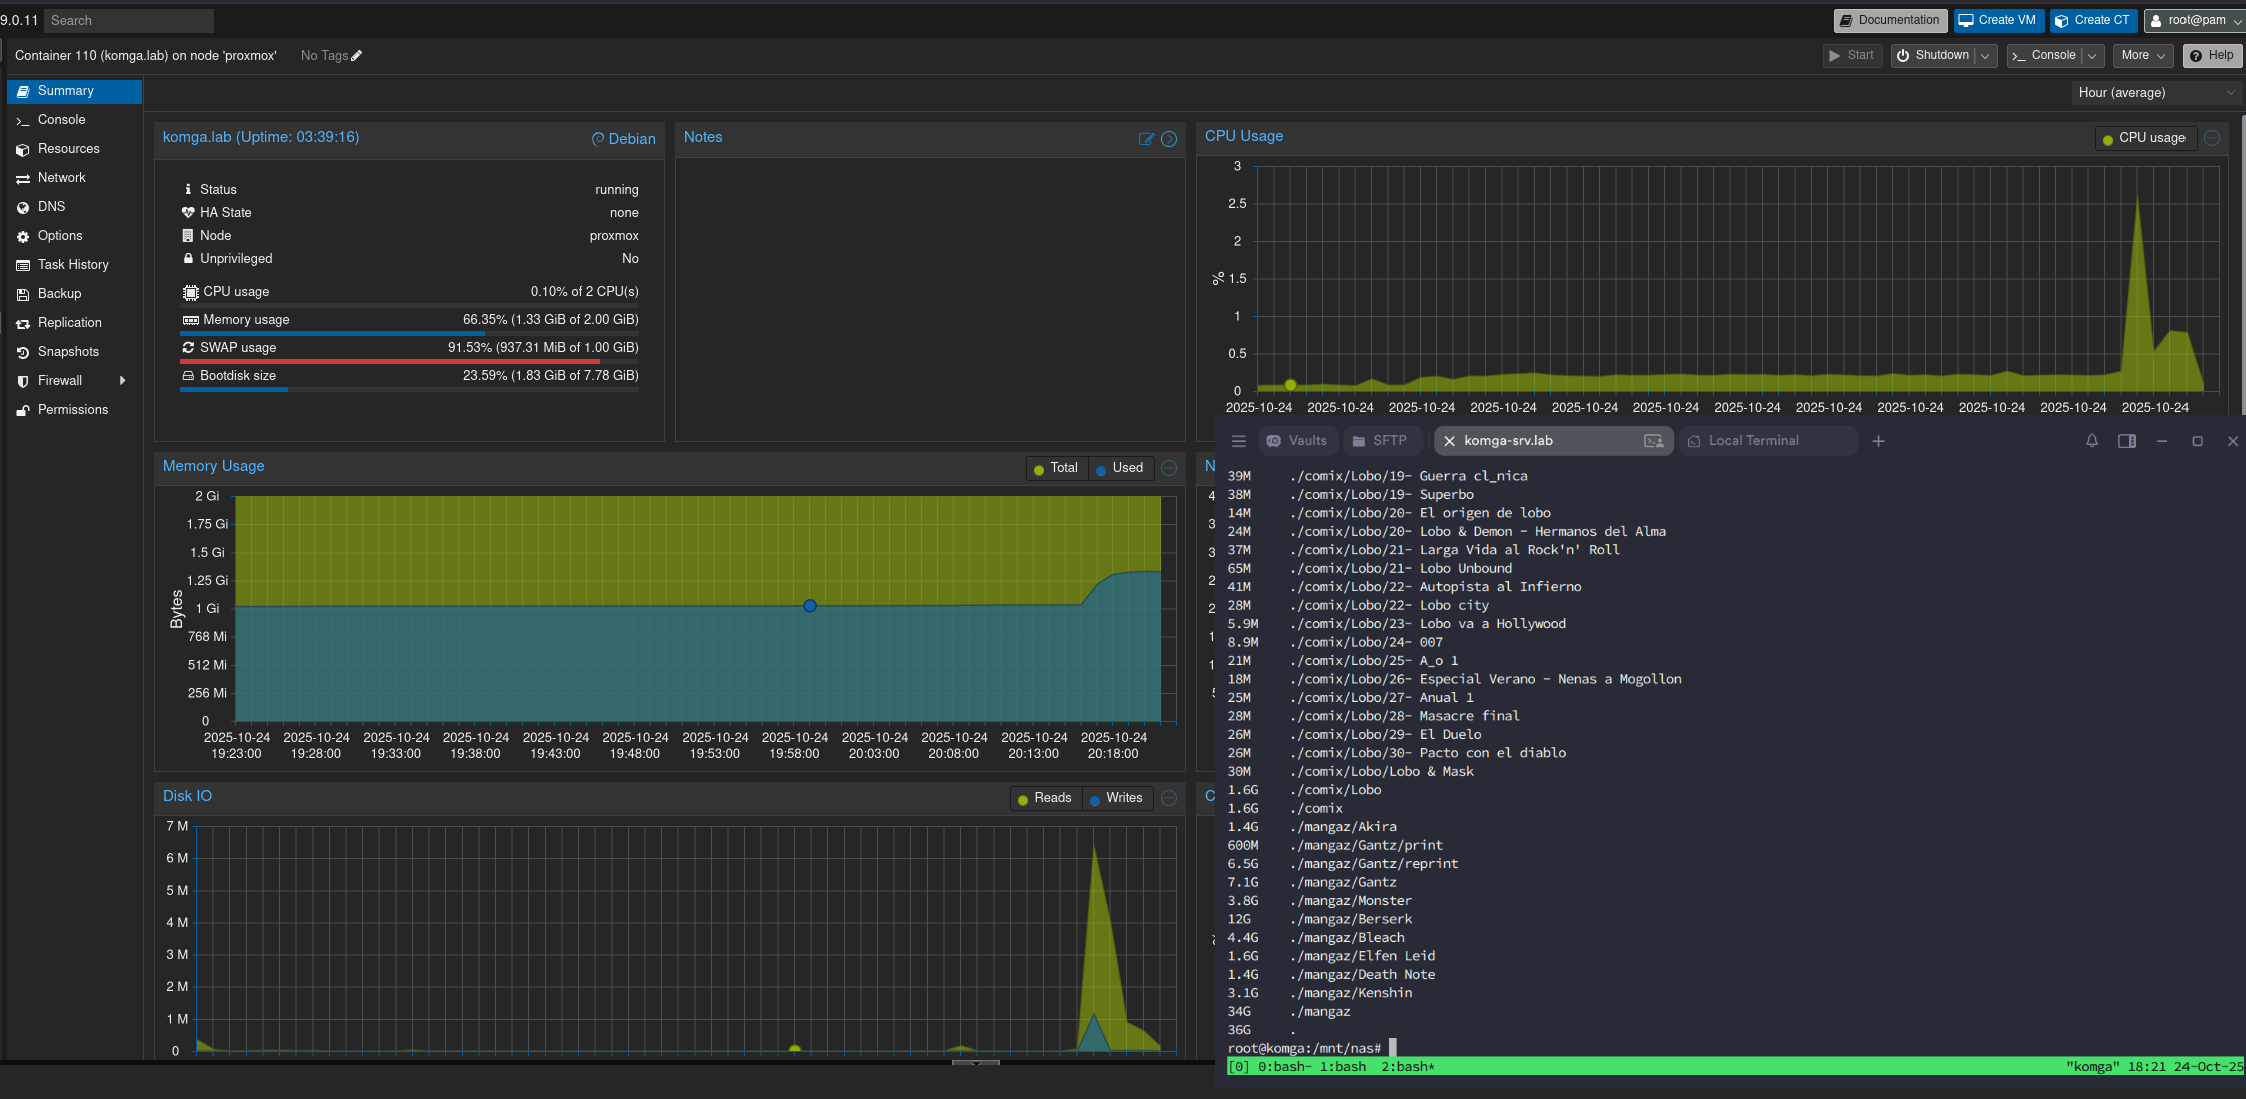This screenshot has height=1099, width=2246.
Task: Toggle the Total series in Memory Usage legend
Action: (x=1056, y=468)
